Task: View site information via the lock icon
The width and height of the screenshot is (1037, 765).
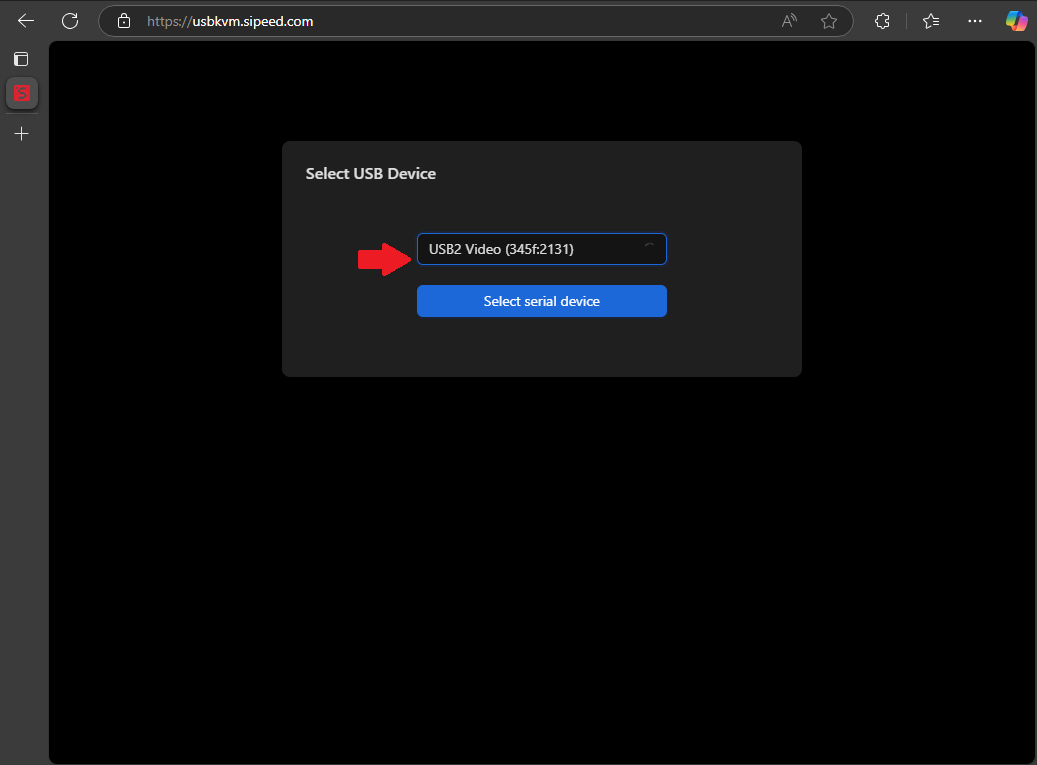Action: pos(124,21)
